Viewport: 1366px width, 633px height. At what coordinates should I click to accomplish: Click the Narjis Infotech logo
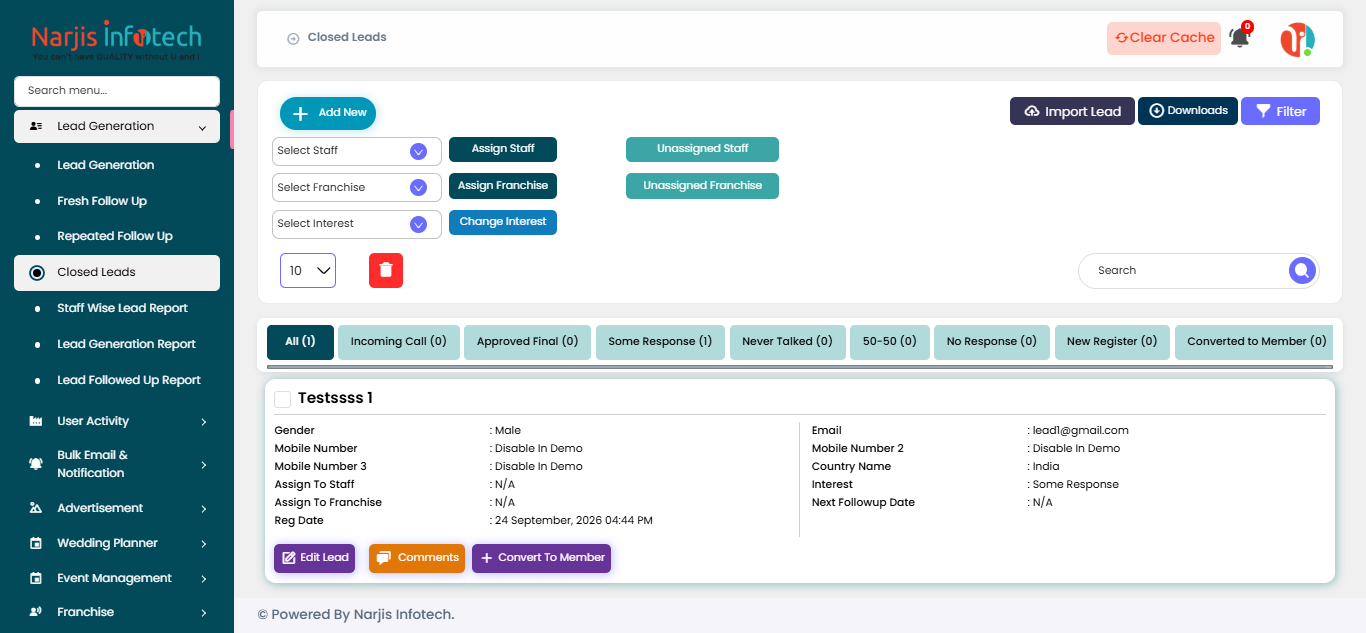[x=117, y=42]
